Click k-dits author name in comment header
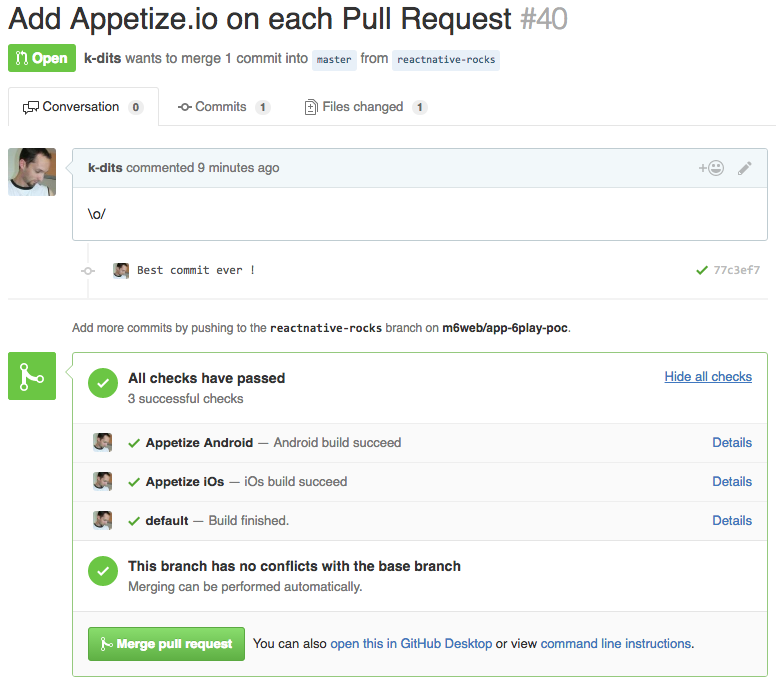 tap(105, 168)
